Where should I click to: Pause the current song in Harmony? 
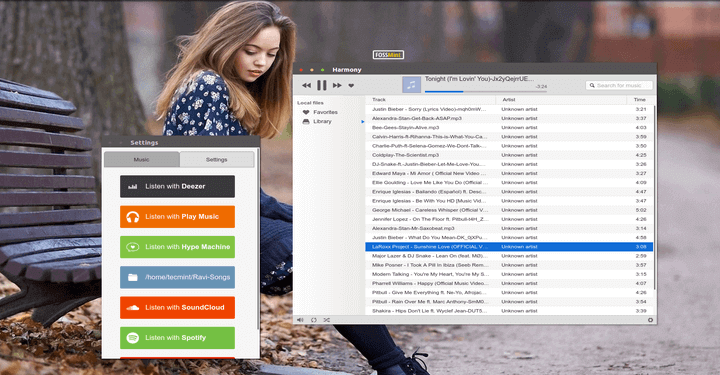pyautogui.click(x=322, y=85)
